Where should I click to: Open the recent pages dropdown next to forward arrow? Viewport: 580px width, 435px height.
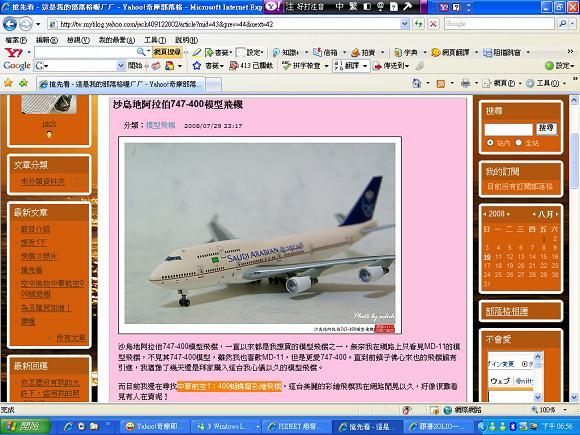click(x=38, y=24)
